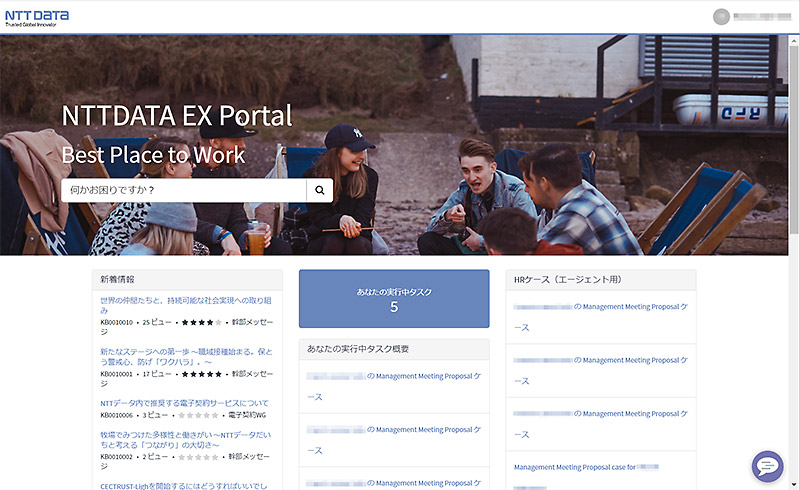The width and height of the screenshot is (800, 490).
Task: Click the scrollbar down arrow
Action: [x=794, y=484]
